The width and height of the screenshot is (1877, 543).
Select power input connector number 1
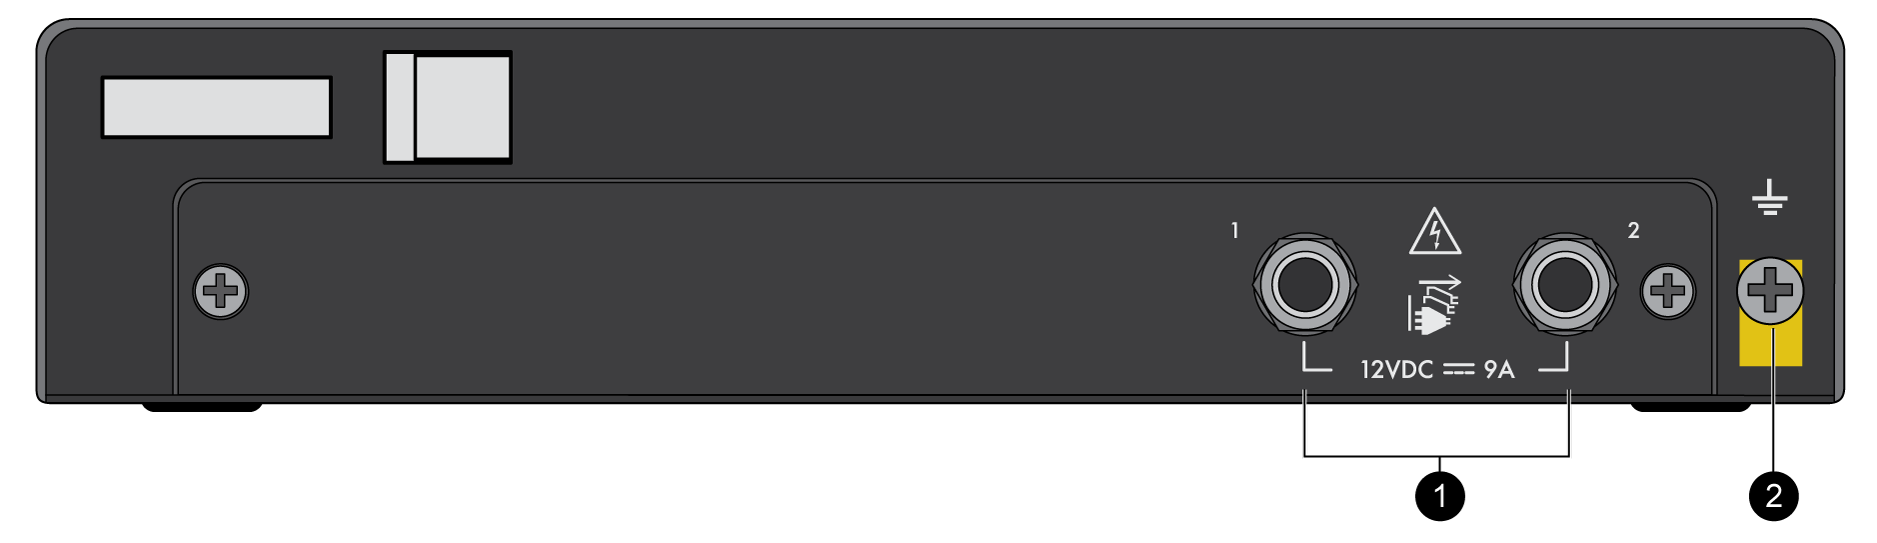pyautogui.click(x=1305, y=285)
